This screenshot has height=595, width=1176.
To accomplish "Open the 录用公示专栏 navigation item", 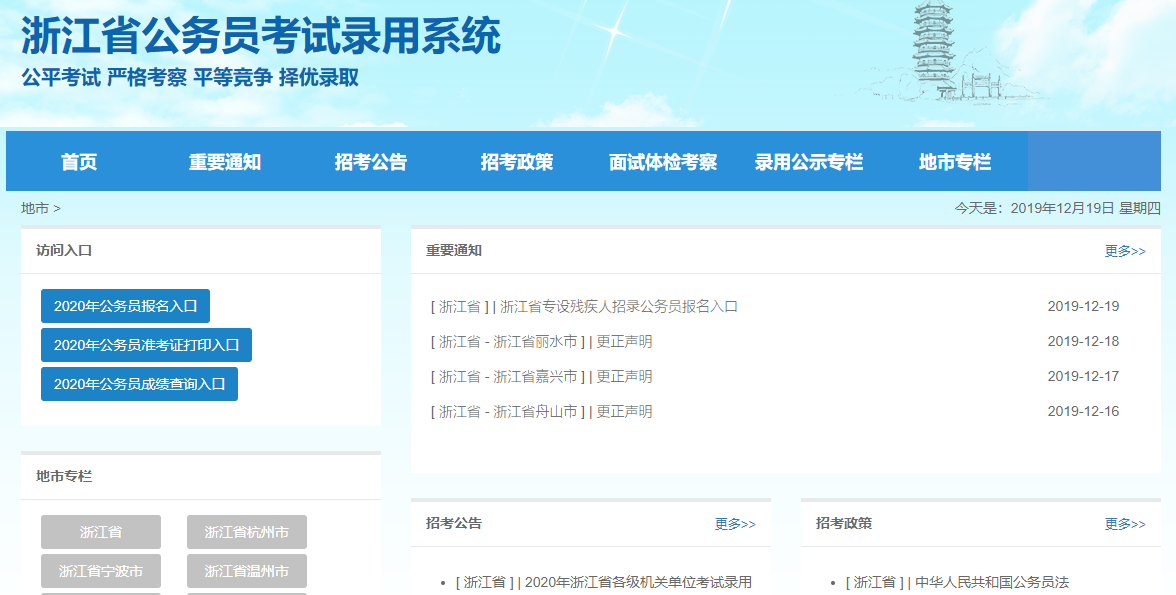I will click(809, 162).
